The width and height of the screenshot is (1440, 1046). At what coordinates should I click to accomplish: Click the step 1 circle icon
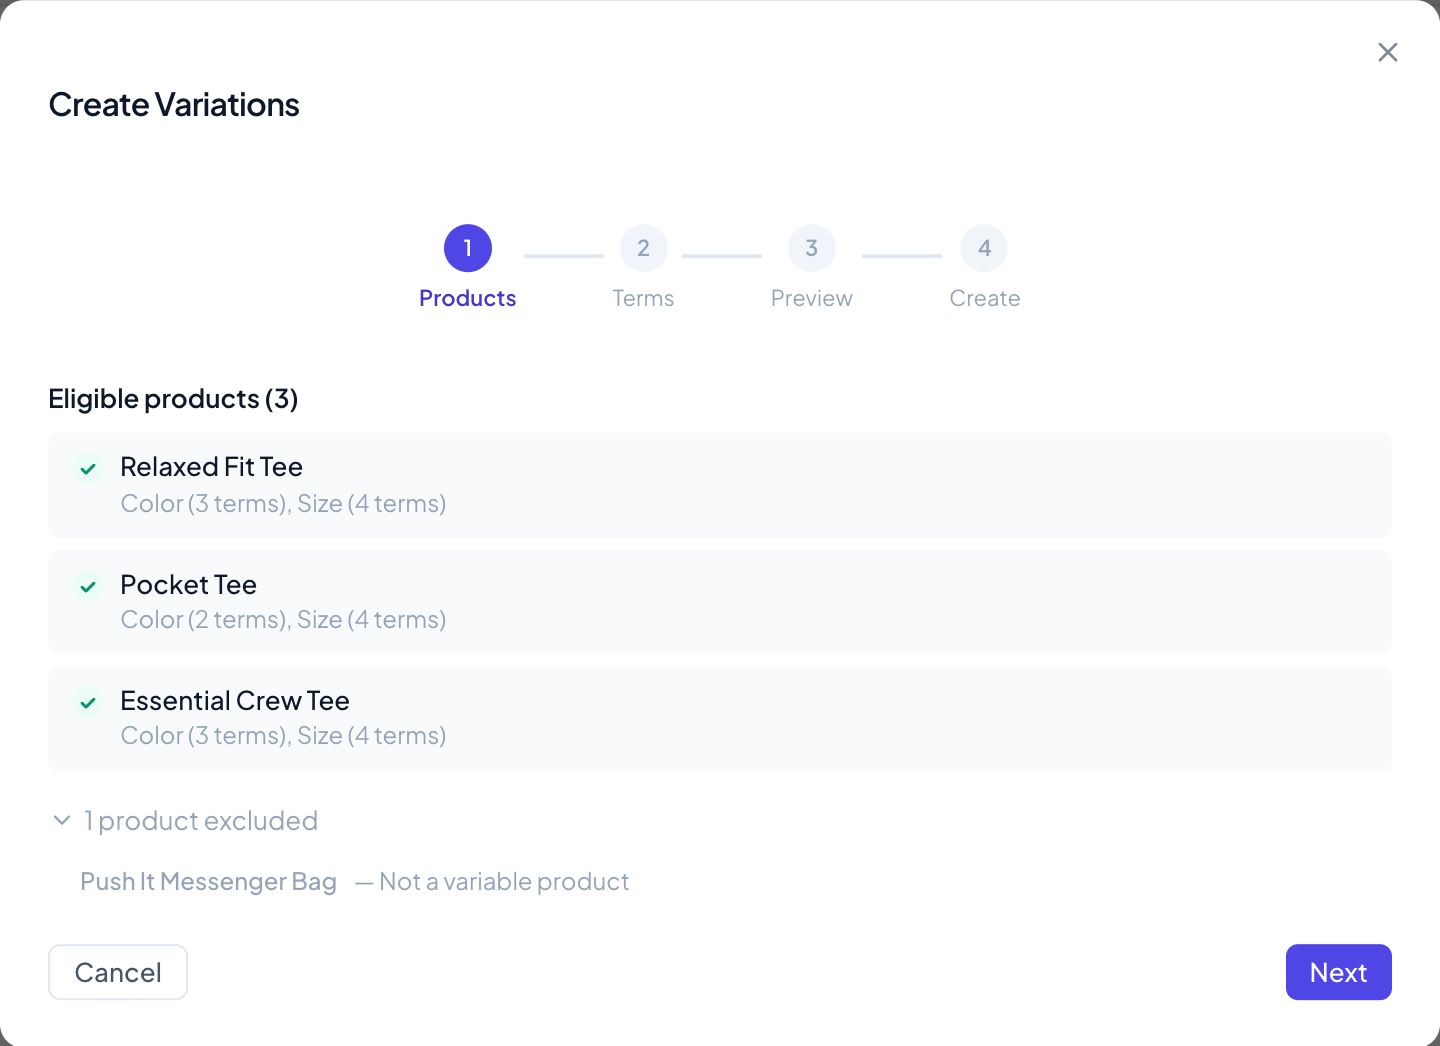click(x=468, y=248)
